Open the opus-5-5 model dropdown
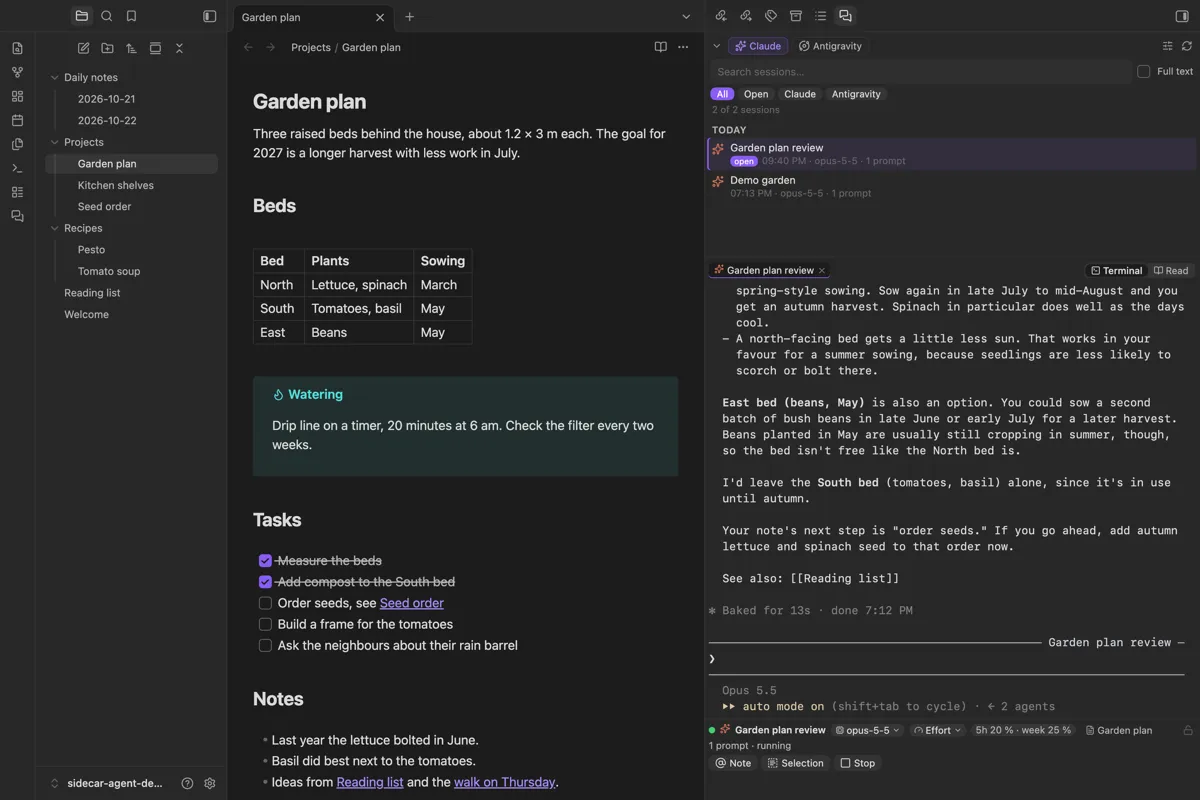Viewport: 1200px width, 800px height. point(868,730)
